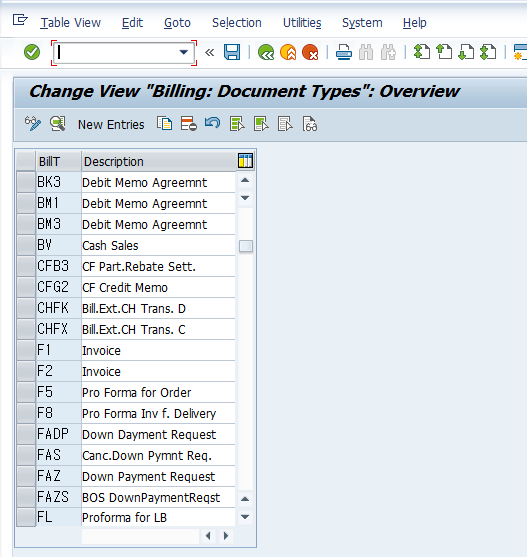Click the Undo Change arrow icon

pos(212,123)
